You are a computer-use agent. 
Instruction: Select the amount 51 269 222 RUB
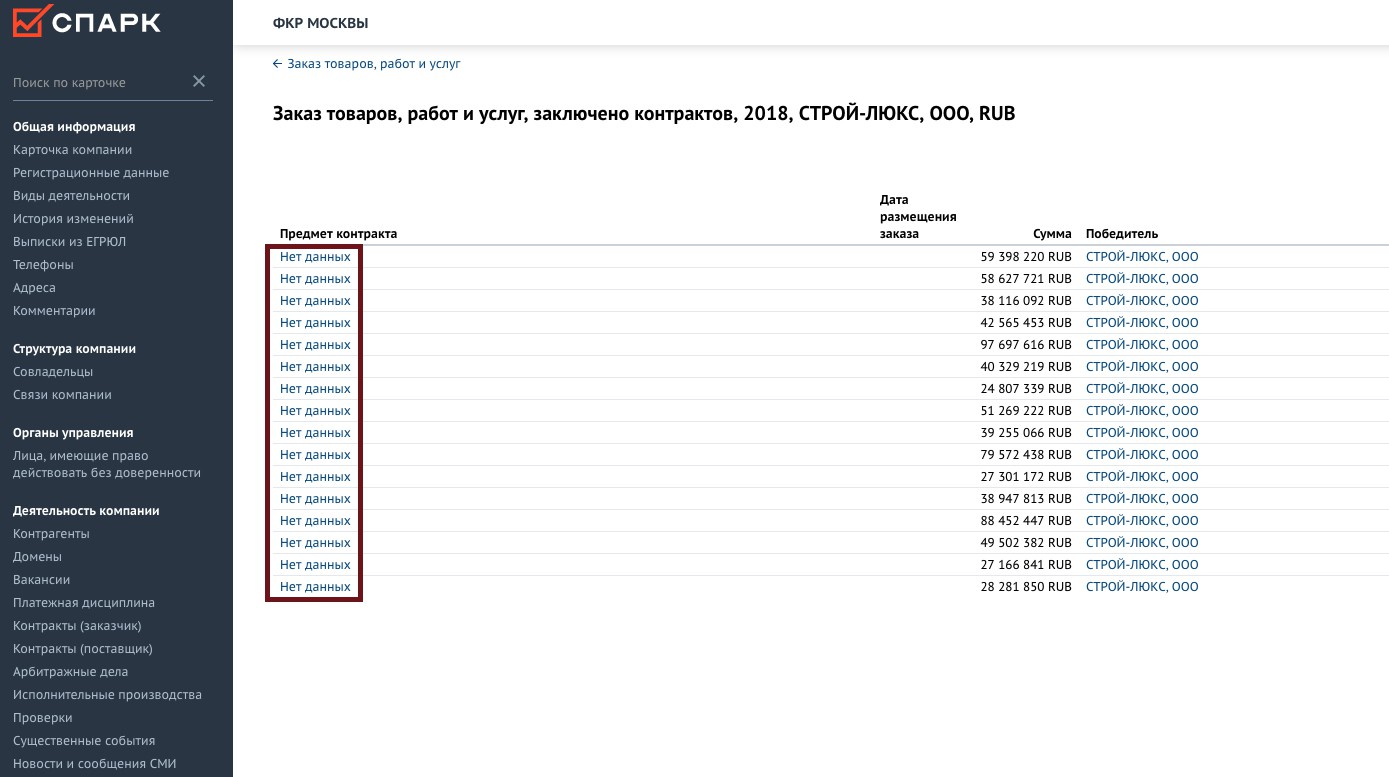coord(1026,411)
